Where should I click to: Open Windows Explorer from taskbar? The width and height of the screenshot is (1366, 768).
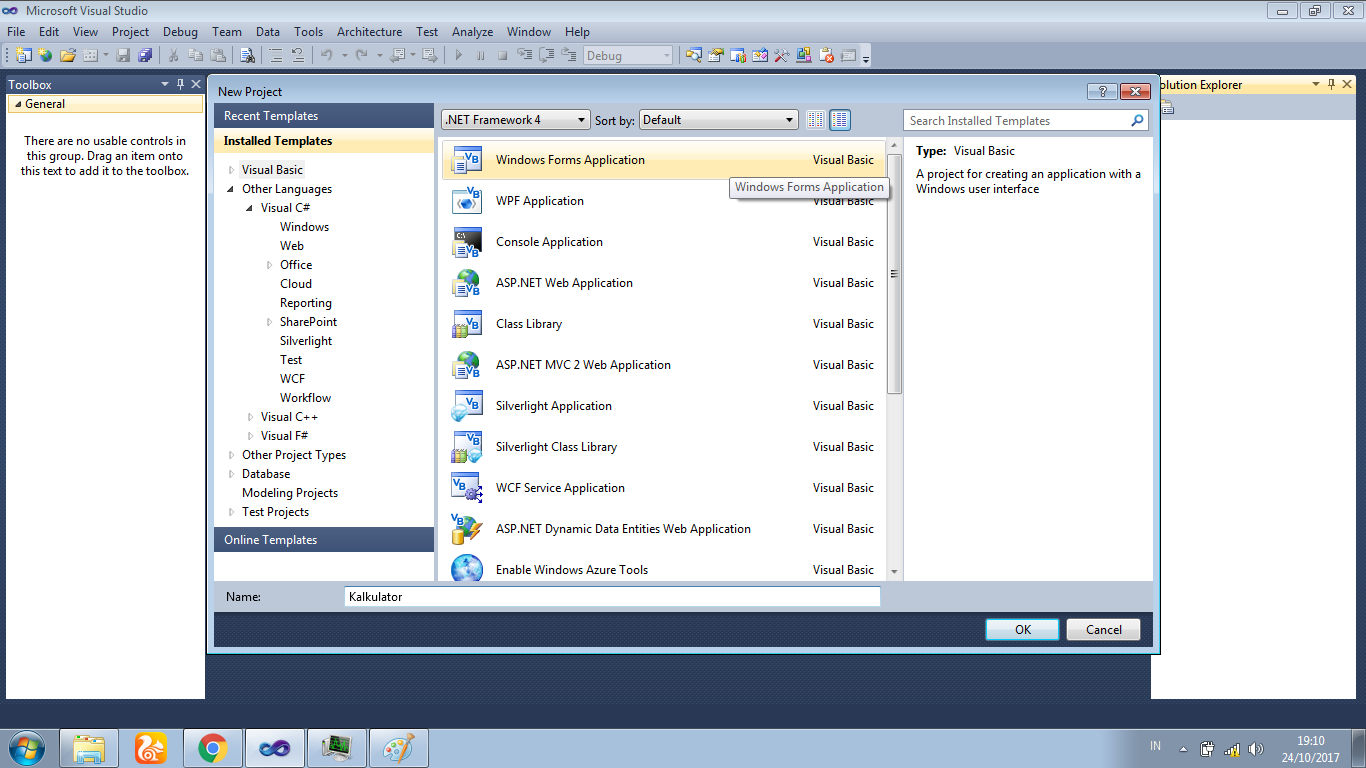88,748
